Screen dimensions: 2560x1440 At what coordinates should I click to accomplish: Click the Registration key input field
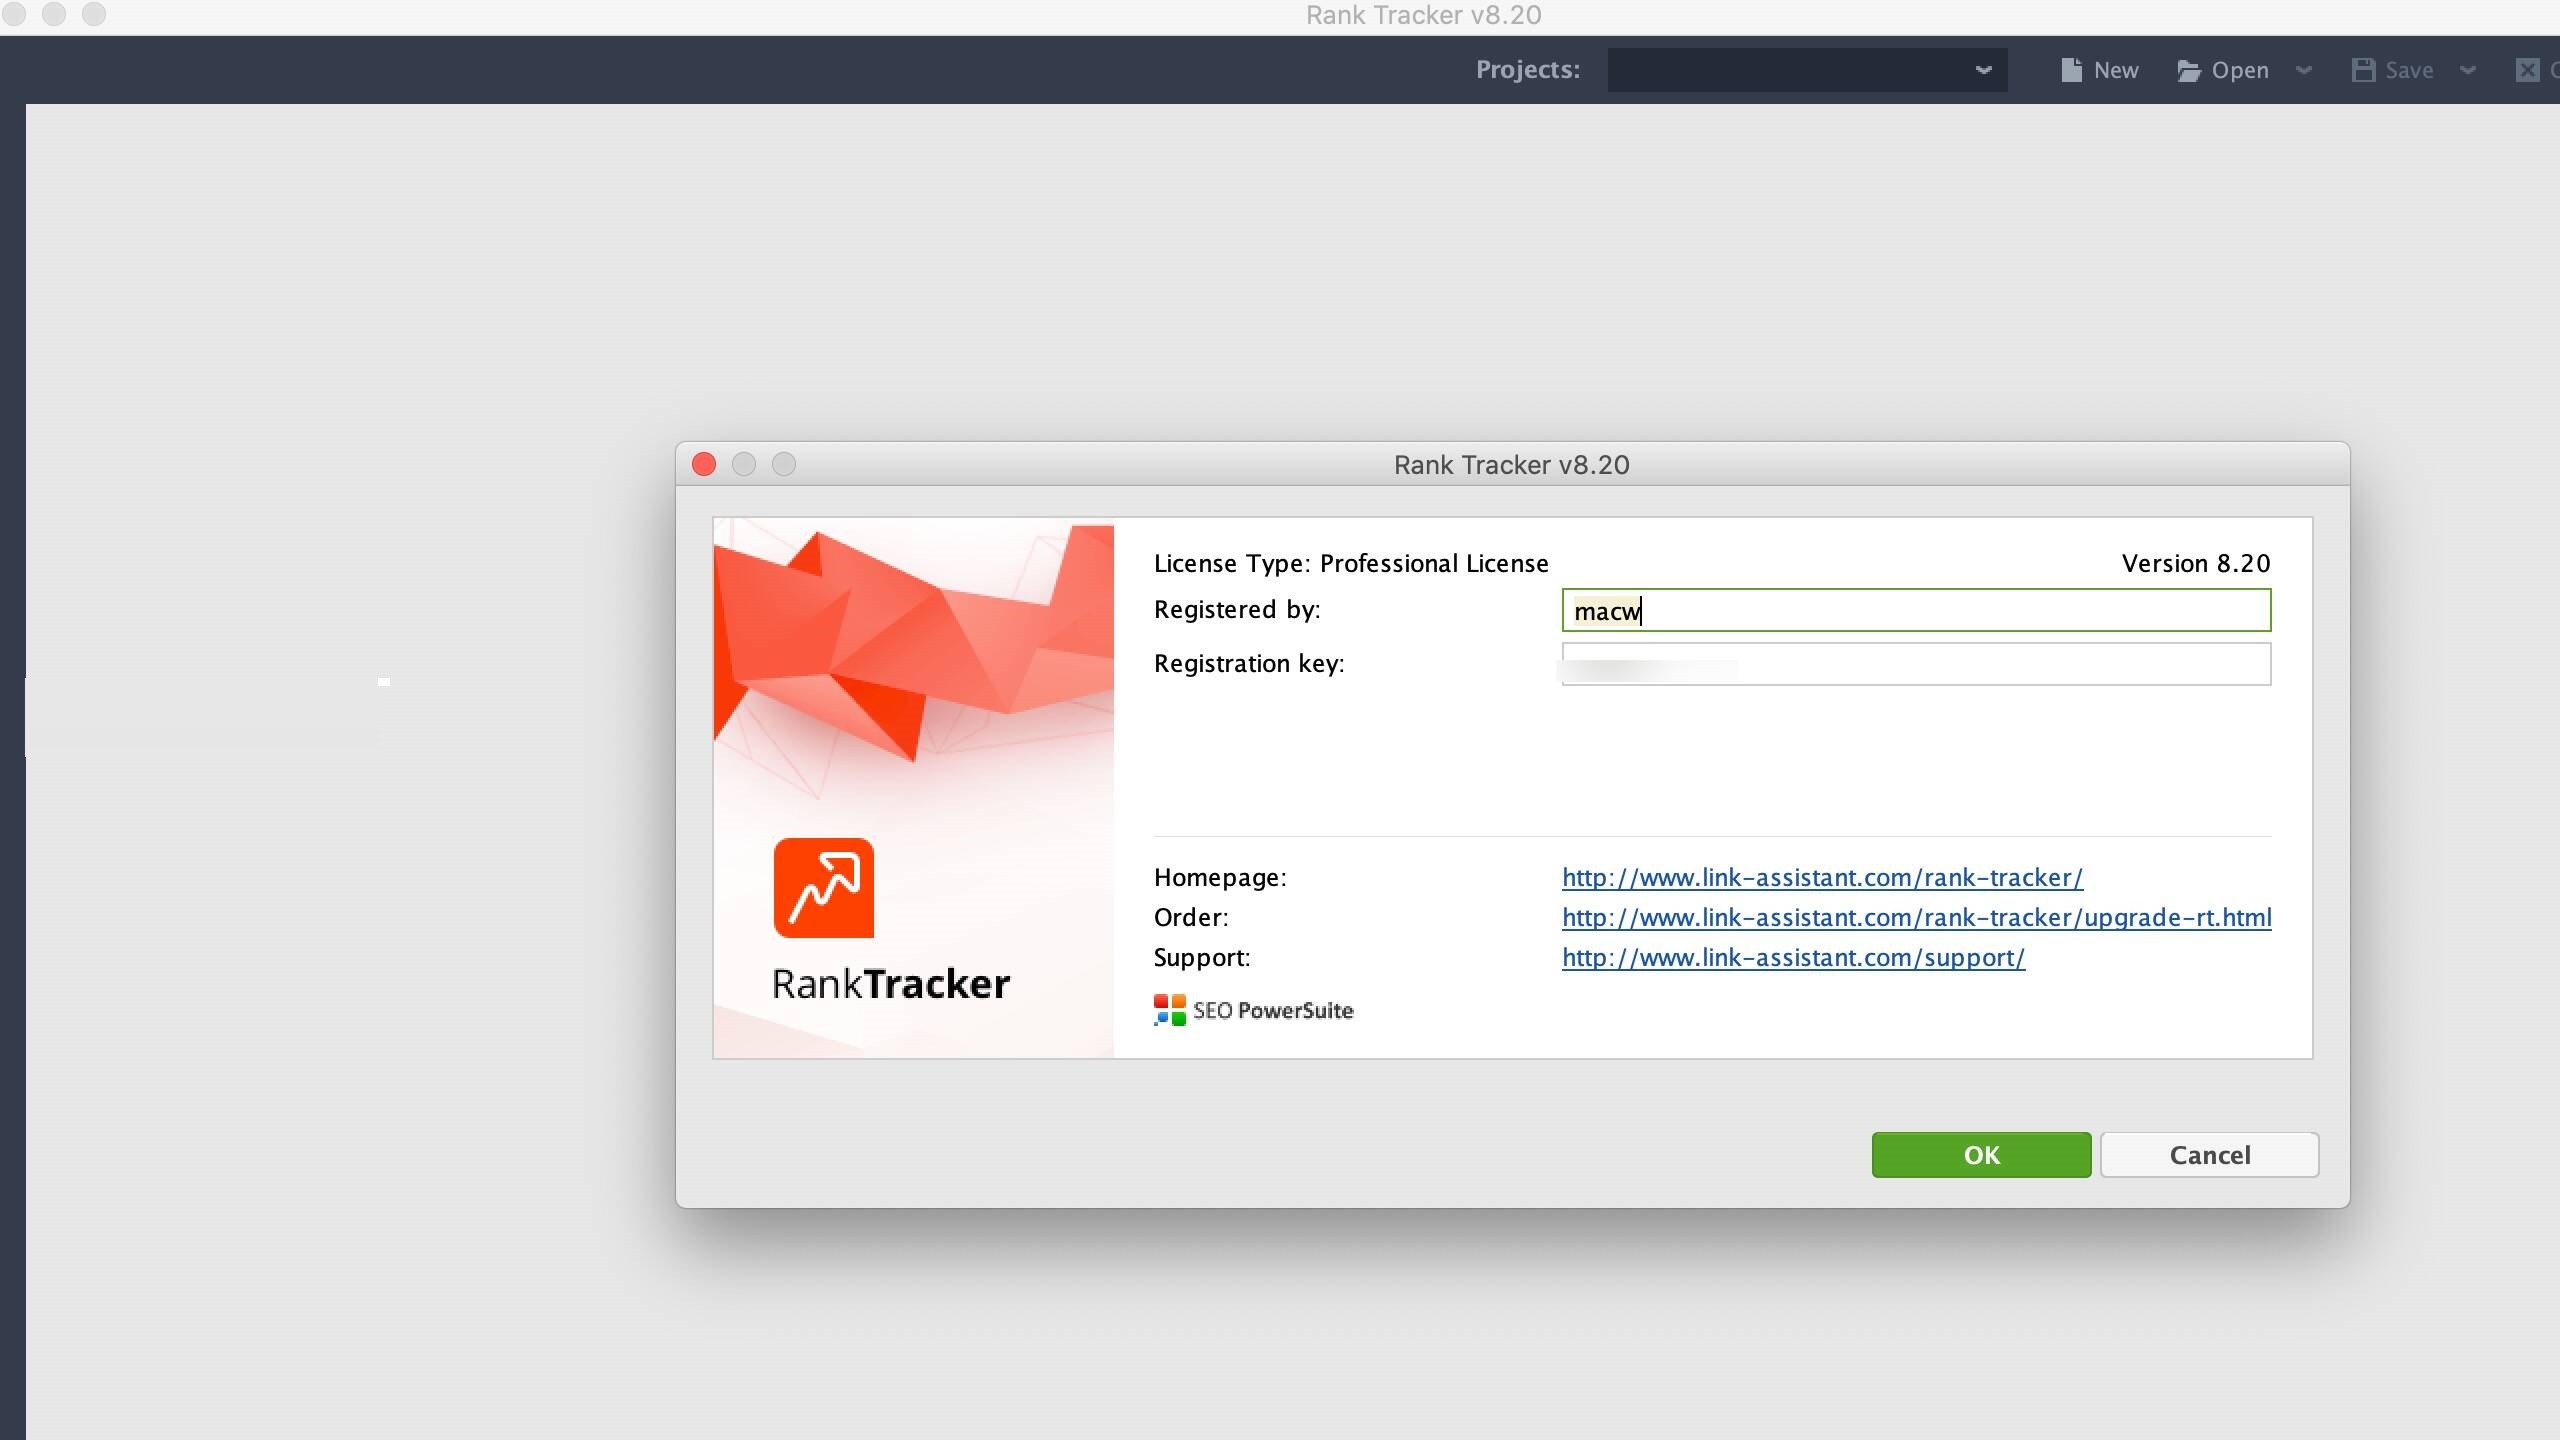1915,665
